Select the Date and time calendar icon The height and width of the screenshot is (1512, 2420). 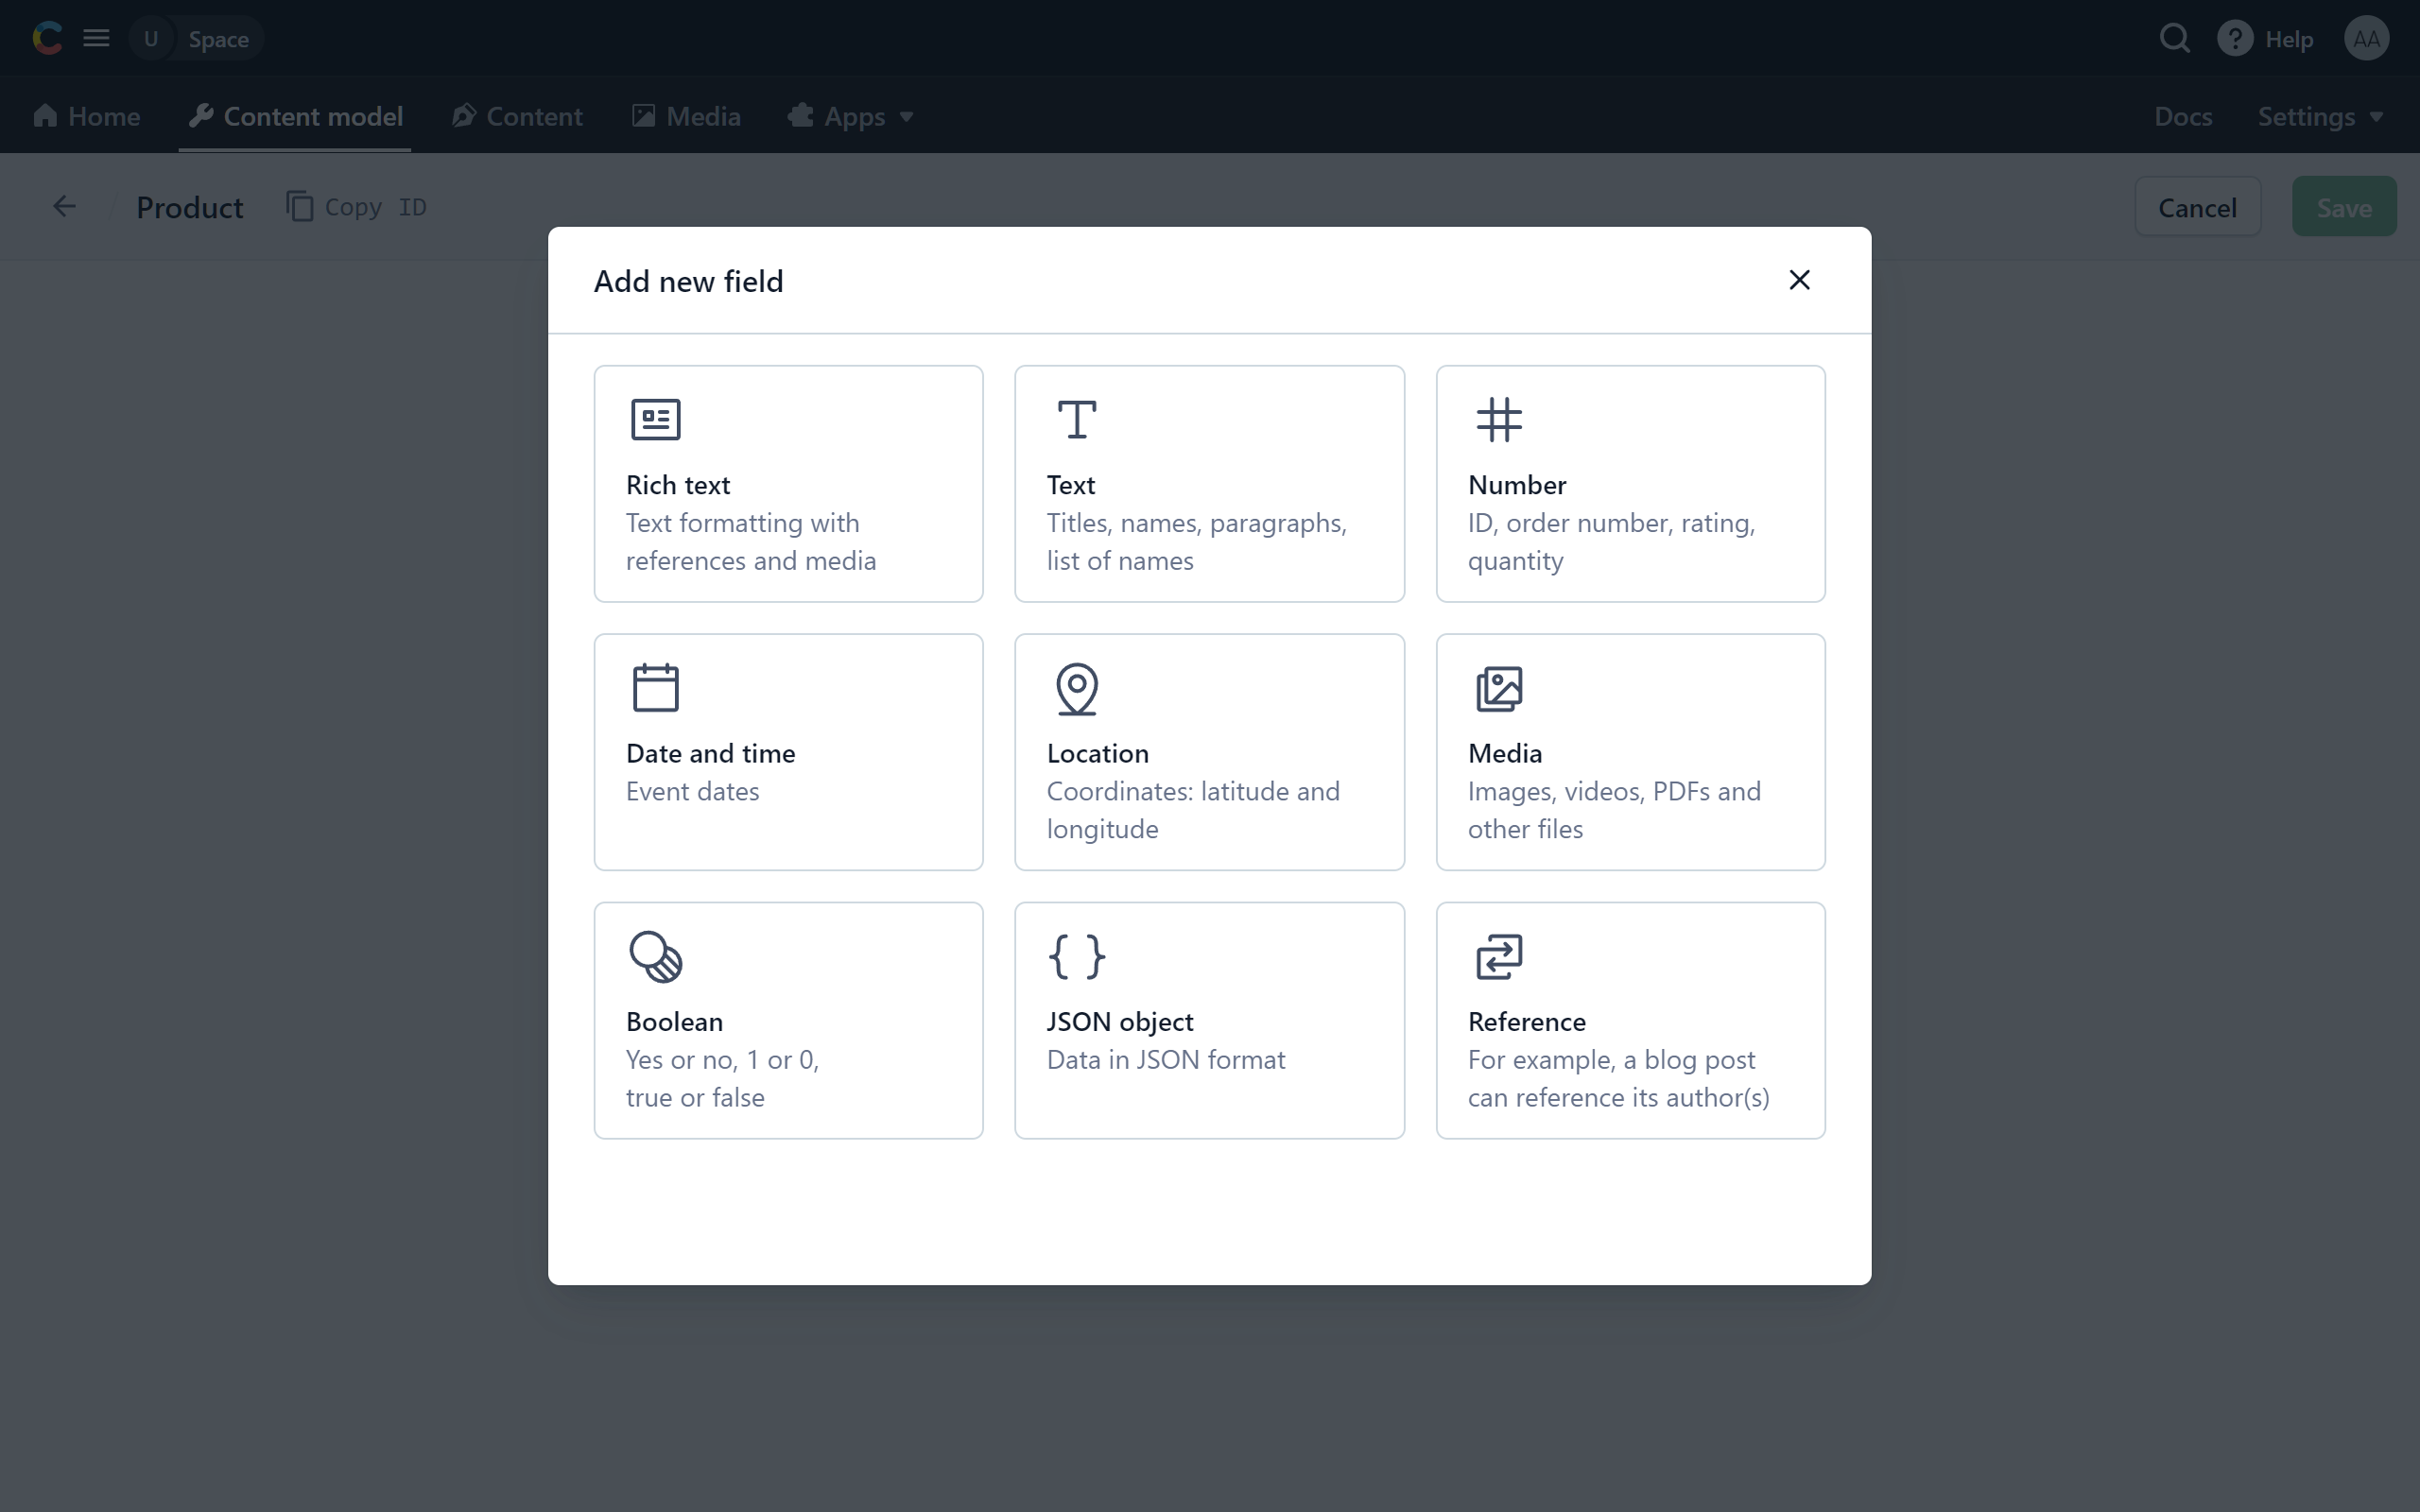[655, 687]
